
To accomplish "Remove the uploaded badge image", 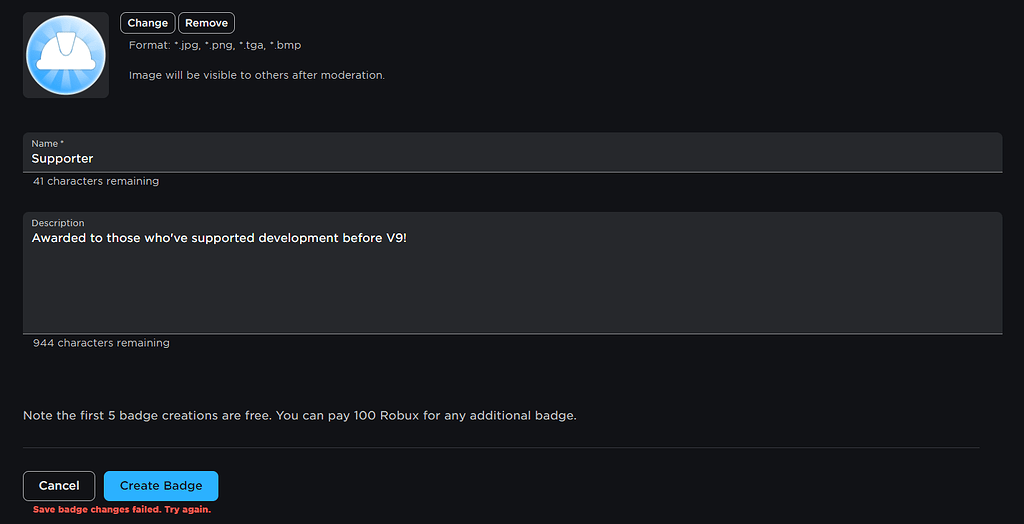I will [206, 23].
